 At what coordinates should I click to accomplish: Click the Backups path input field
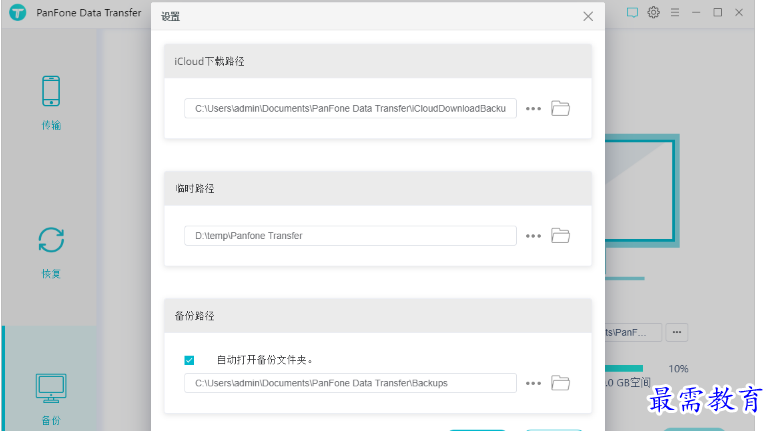click(x=350, y=383)
